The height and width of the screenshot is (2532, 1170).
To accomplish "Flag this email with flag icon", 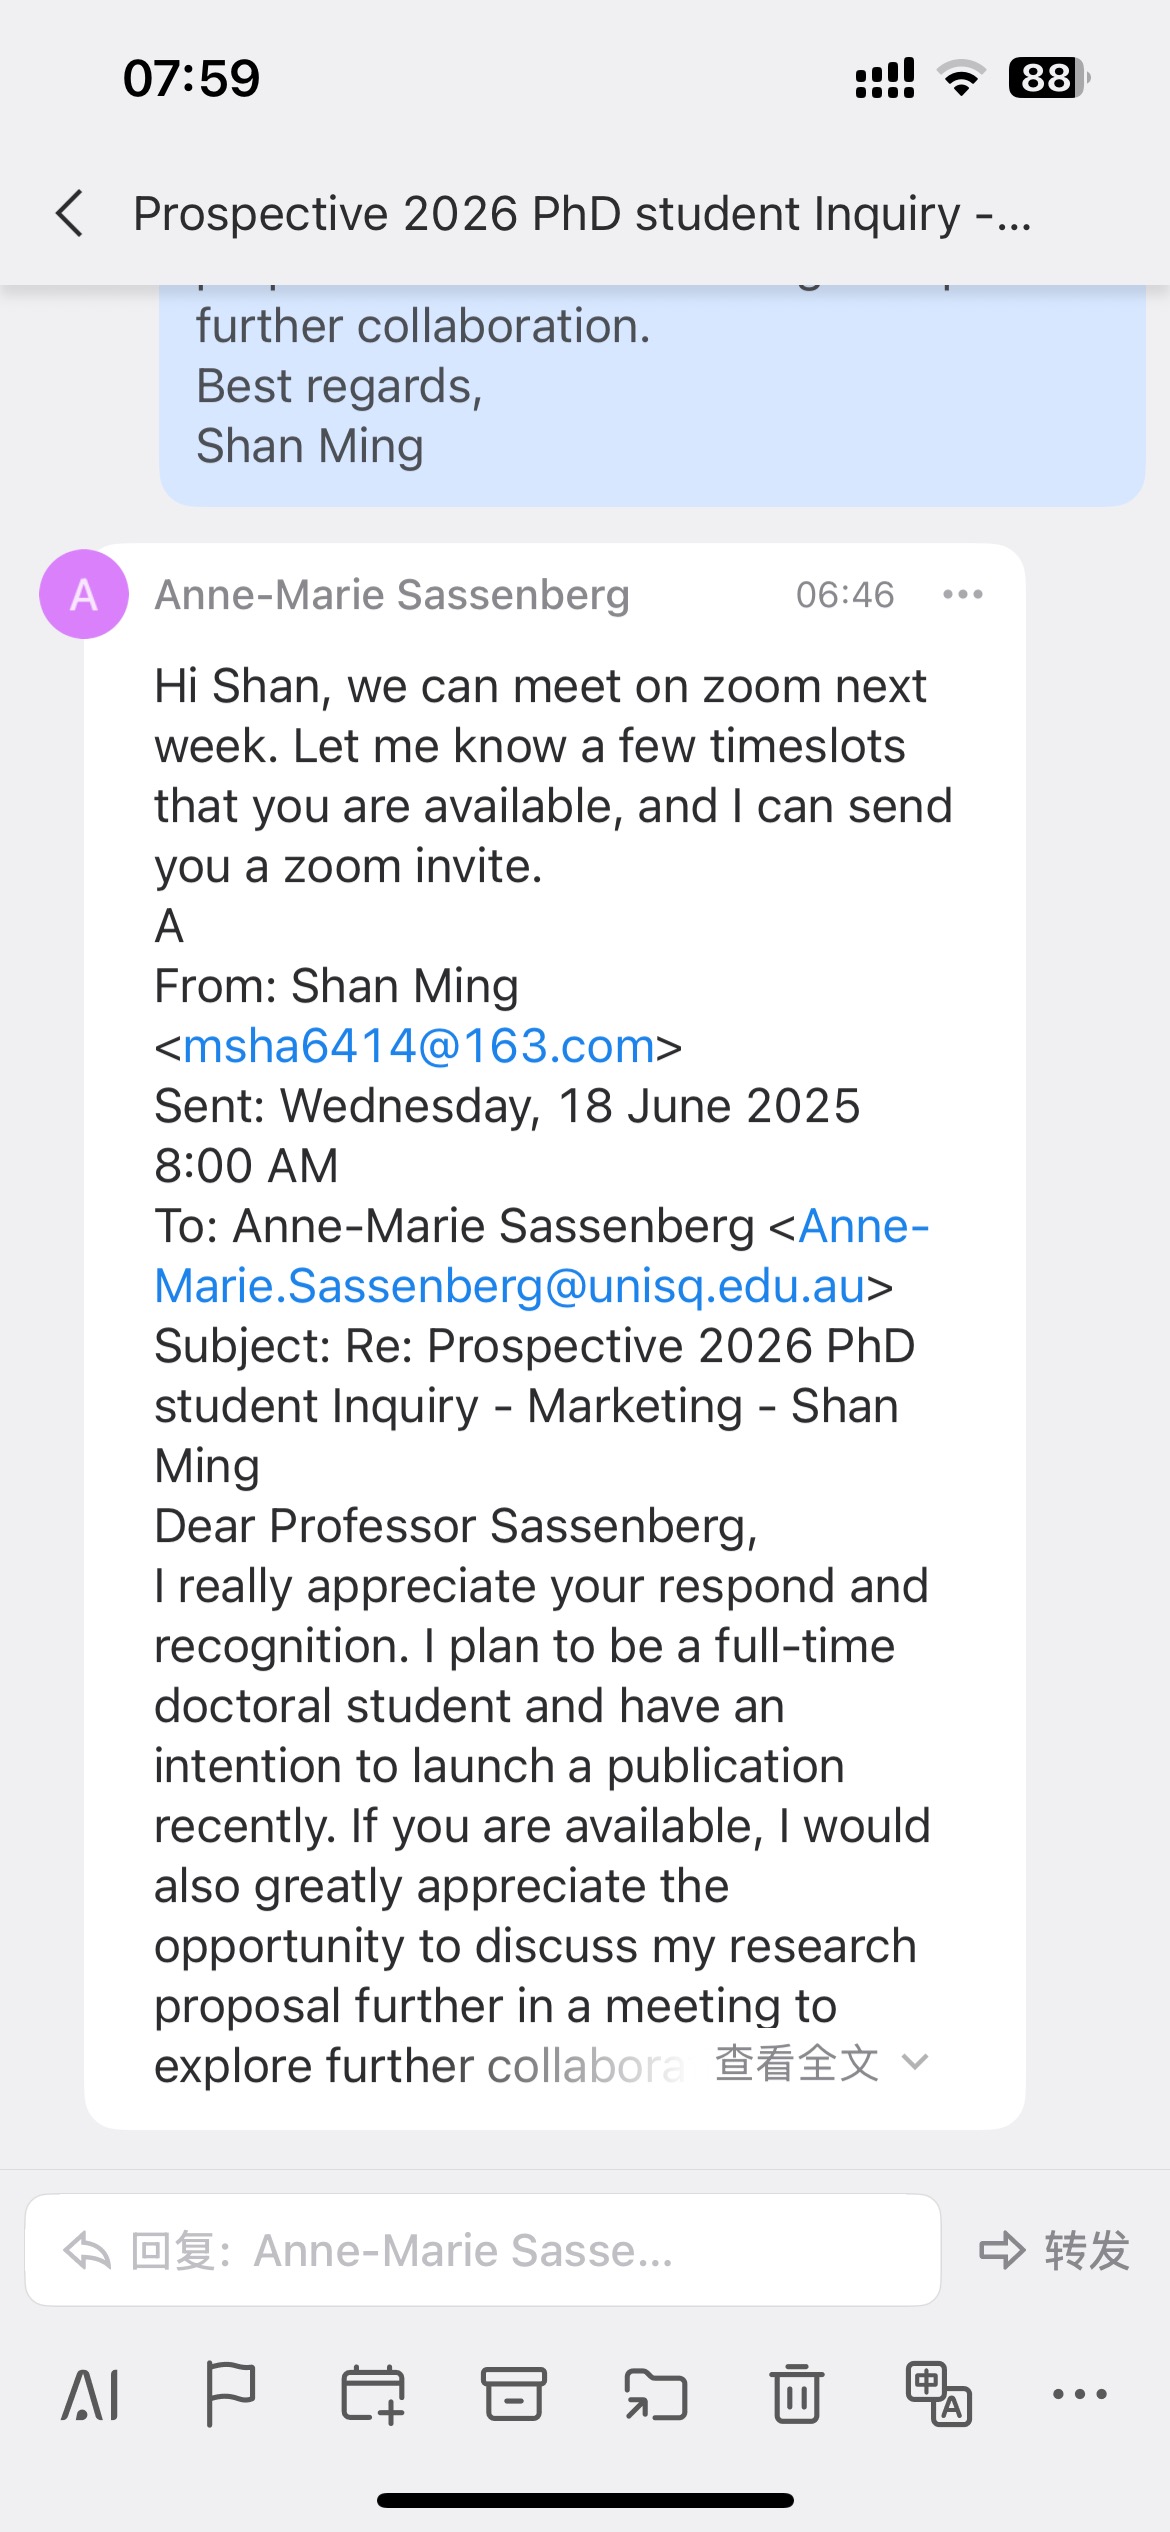I will tap(230, 2394).
